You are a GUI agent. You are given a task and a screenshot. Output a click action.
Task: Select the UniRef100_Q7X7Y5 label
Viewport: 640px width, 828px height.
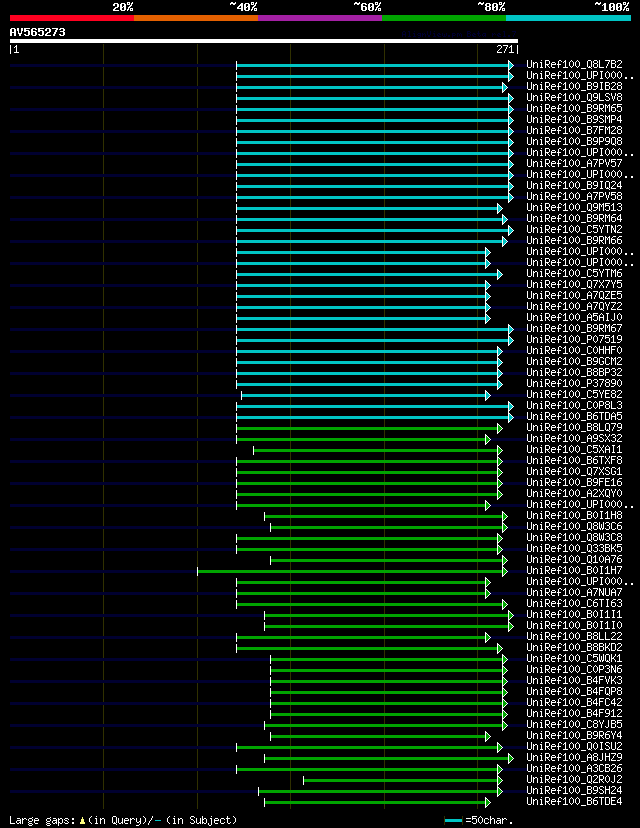[575, 285]
